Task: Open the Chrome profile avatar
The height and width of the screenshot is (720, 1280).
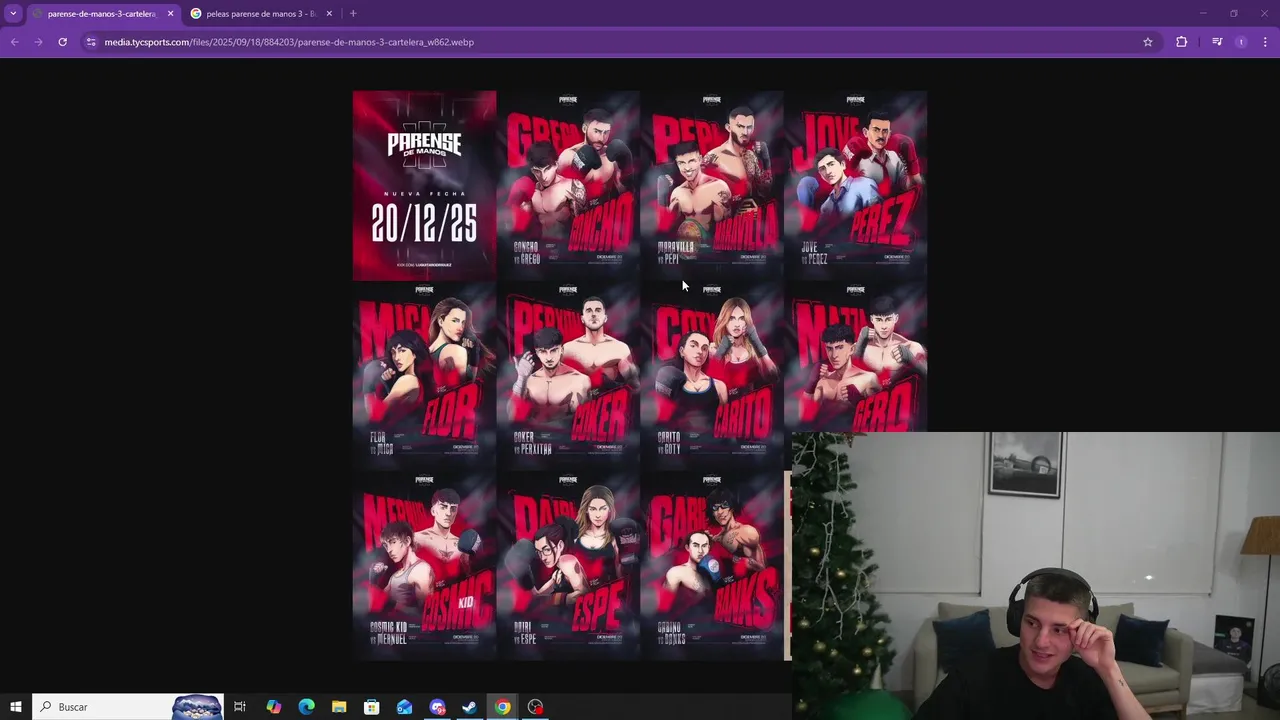Action: tap(1241, 42)
